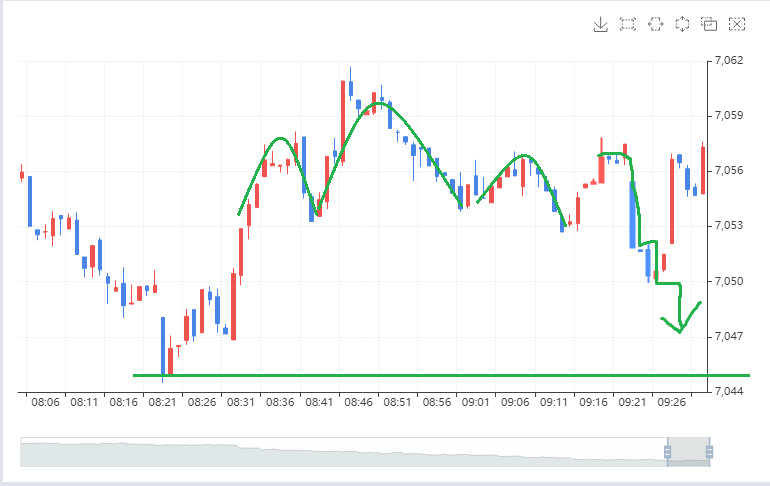Click the left handle of the zoom slider
This screenshot has height=486, width=770.
[667, 452]
